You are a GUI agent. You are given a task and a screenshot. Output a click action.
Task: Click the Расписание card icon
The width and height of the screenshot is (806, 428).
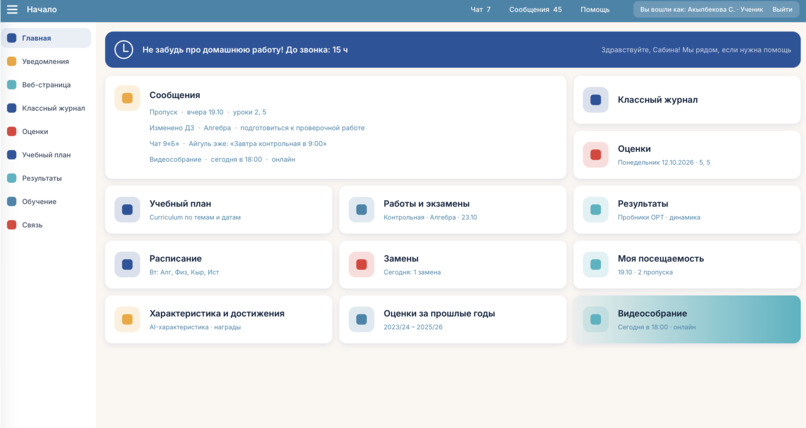pyautogui.click(x=127, y=265)
